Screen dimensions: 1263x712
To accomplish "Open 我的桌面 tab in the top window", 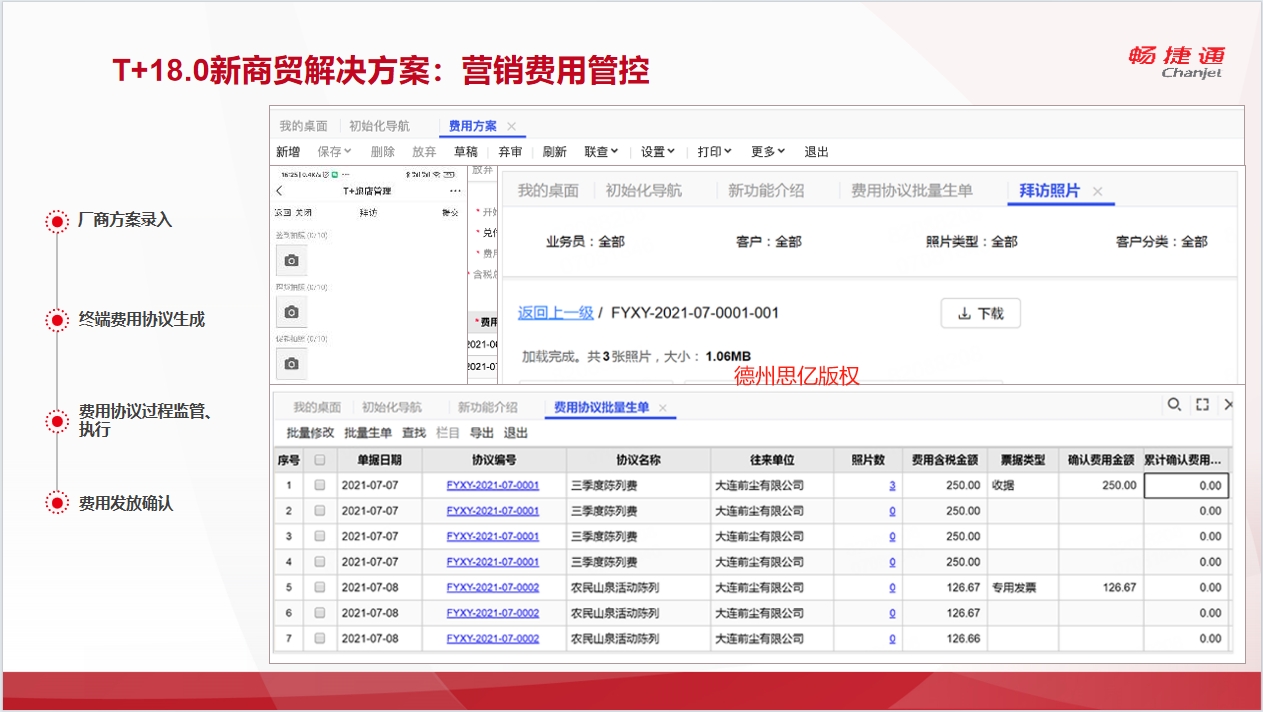I will pos(303,126).
